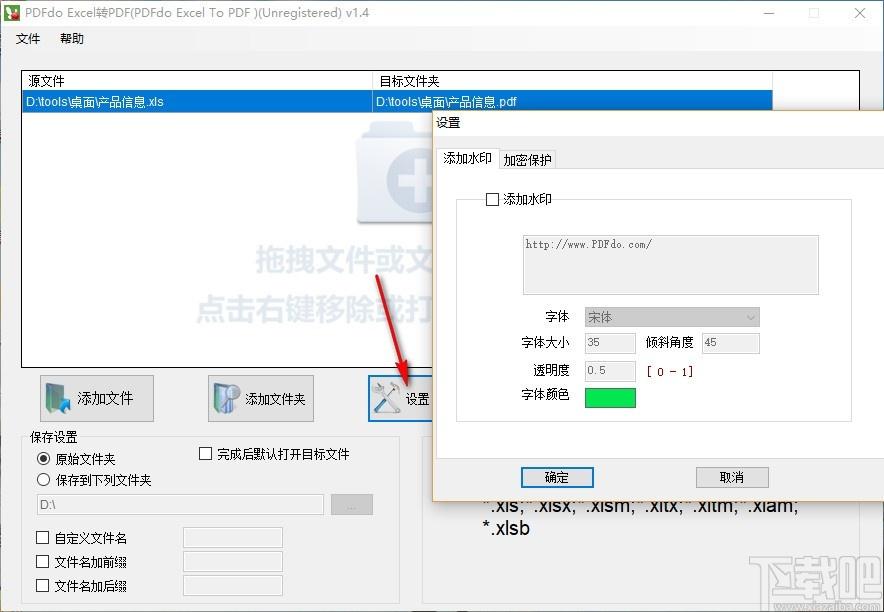
Task: Open the 字体 font dropdown
Action: (x=672, y=317)
